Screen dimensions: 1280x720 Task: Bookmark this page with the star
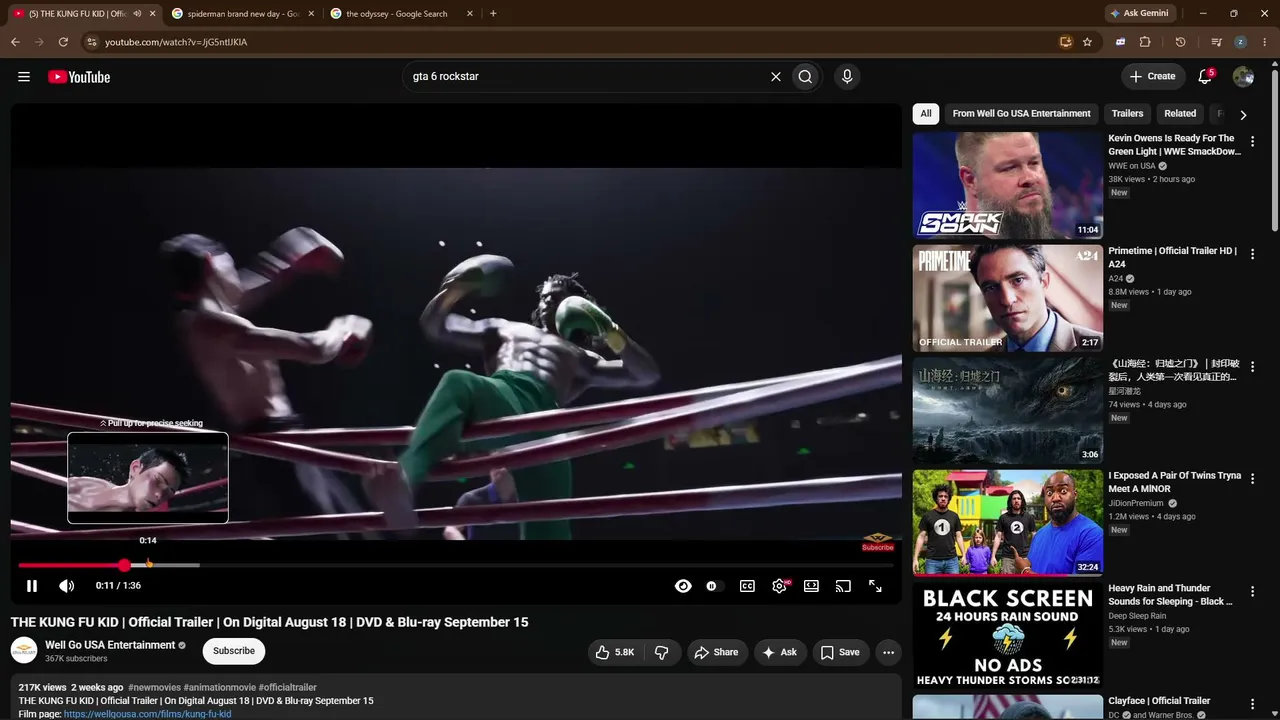coord(1087,42)
